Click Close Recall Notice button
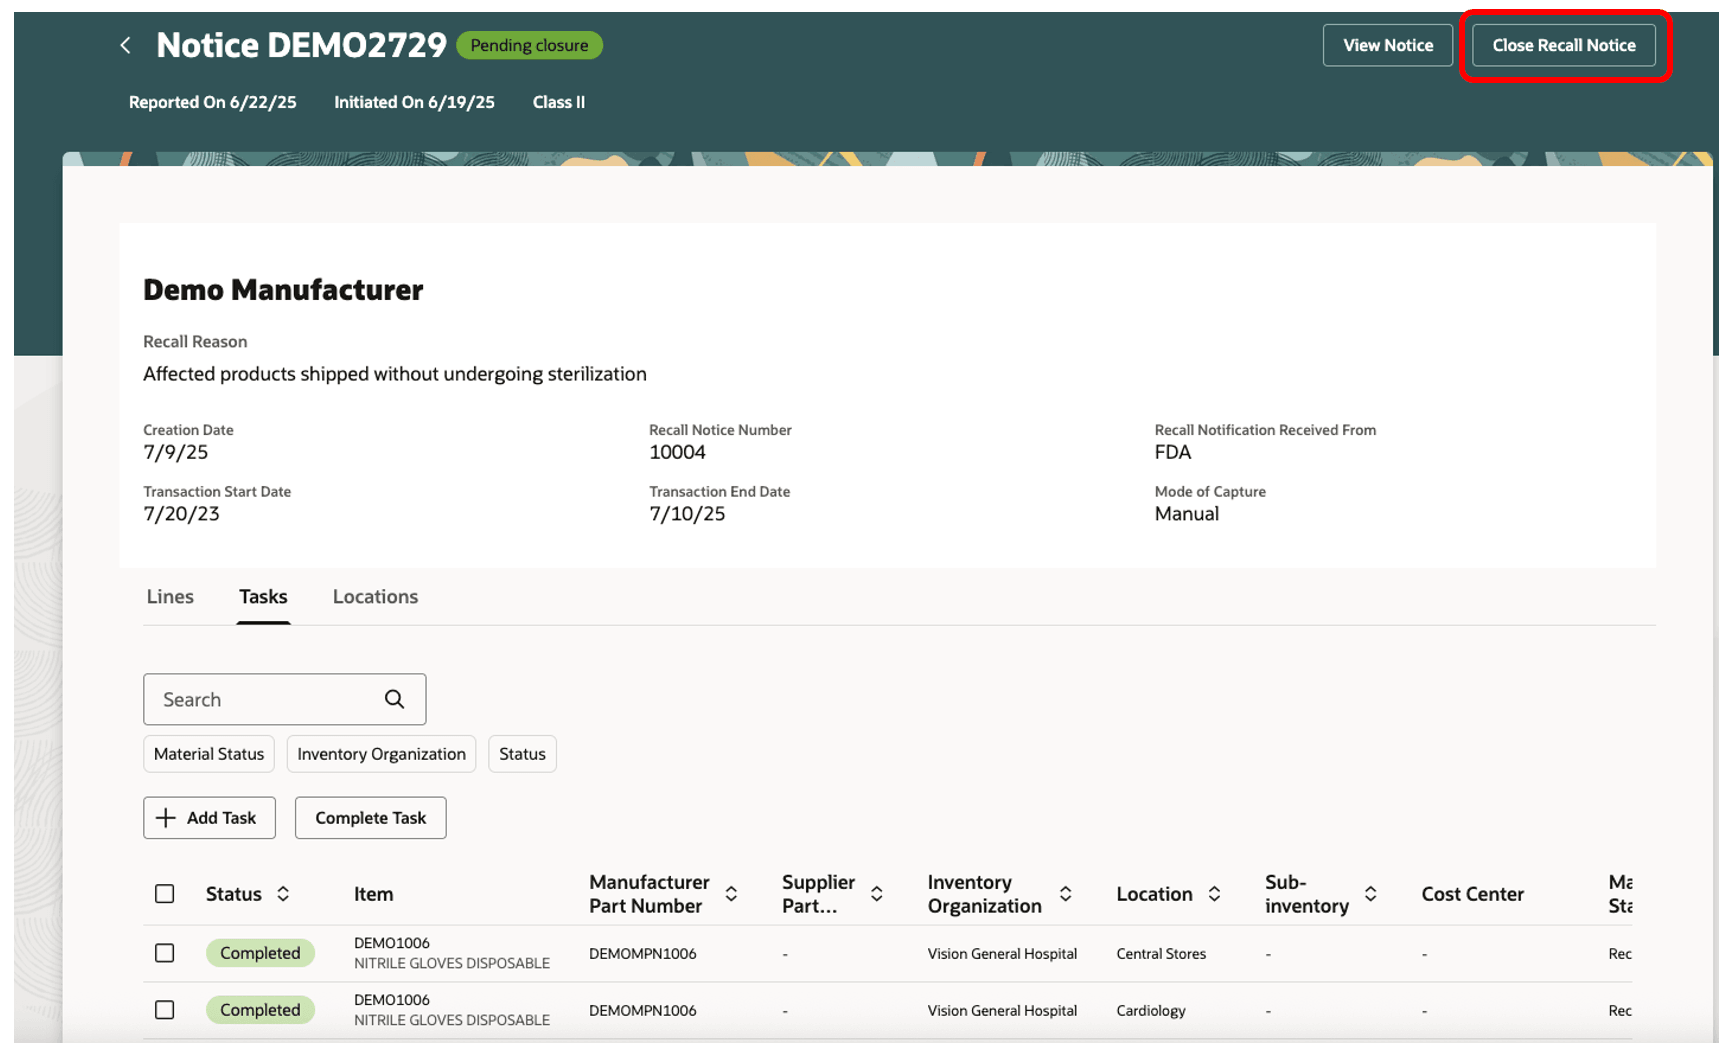The height and width of the screenshot is (1058, 1734). (1564, 45)
